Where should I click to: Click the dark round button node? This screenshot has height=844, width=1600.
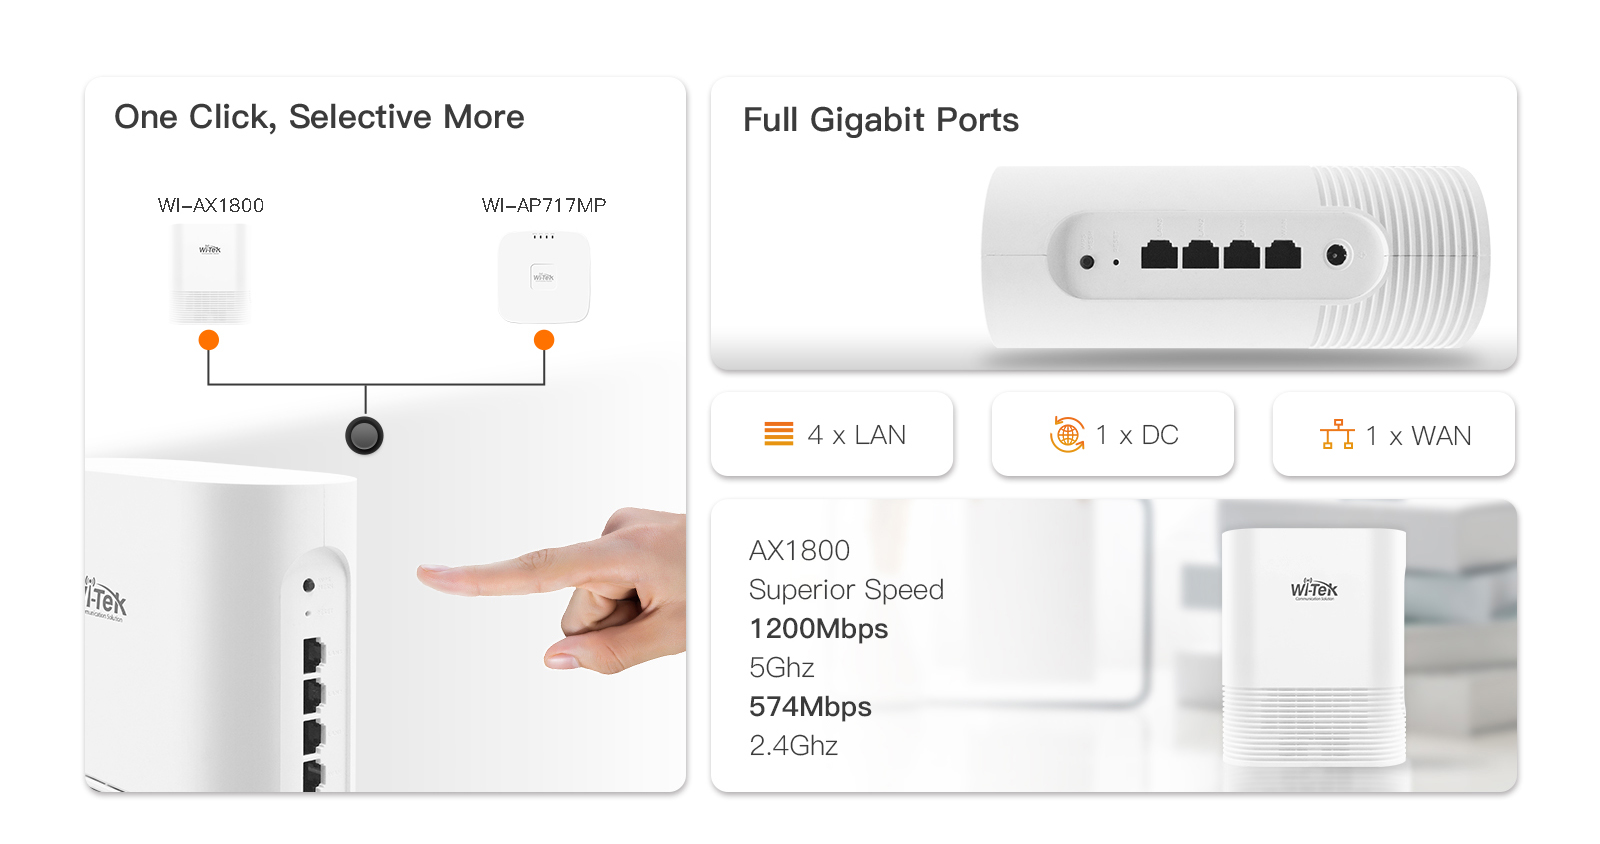pos(364,435)
